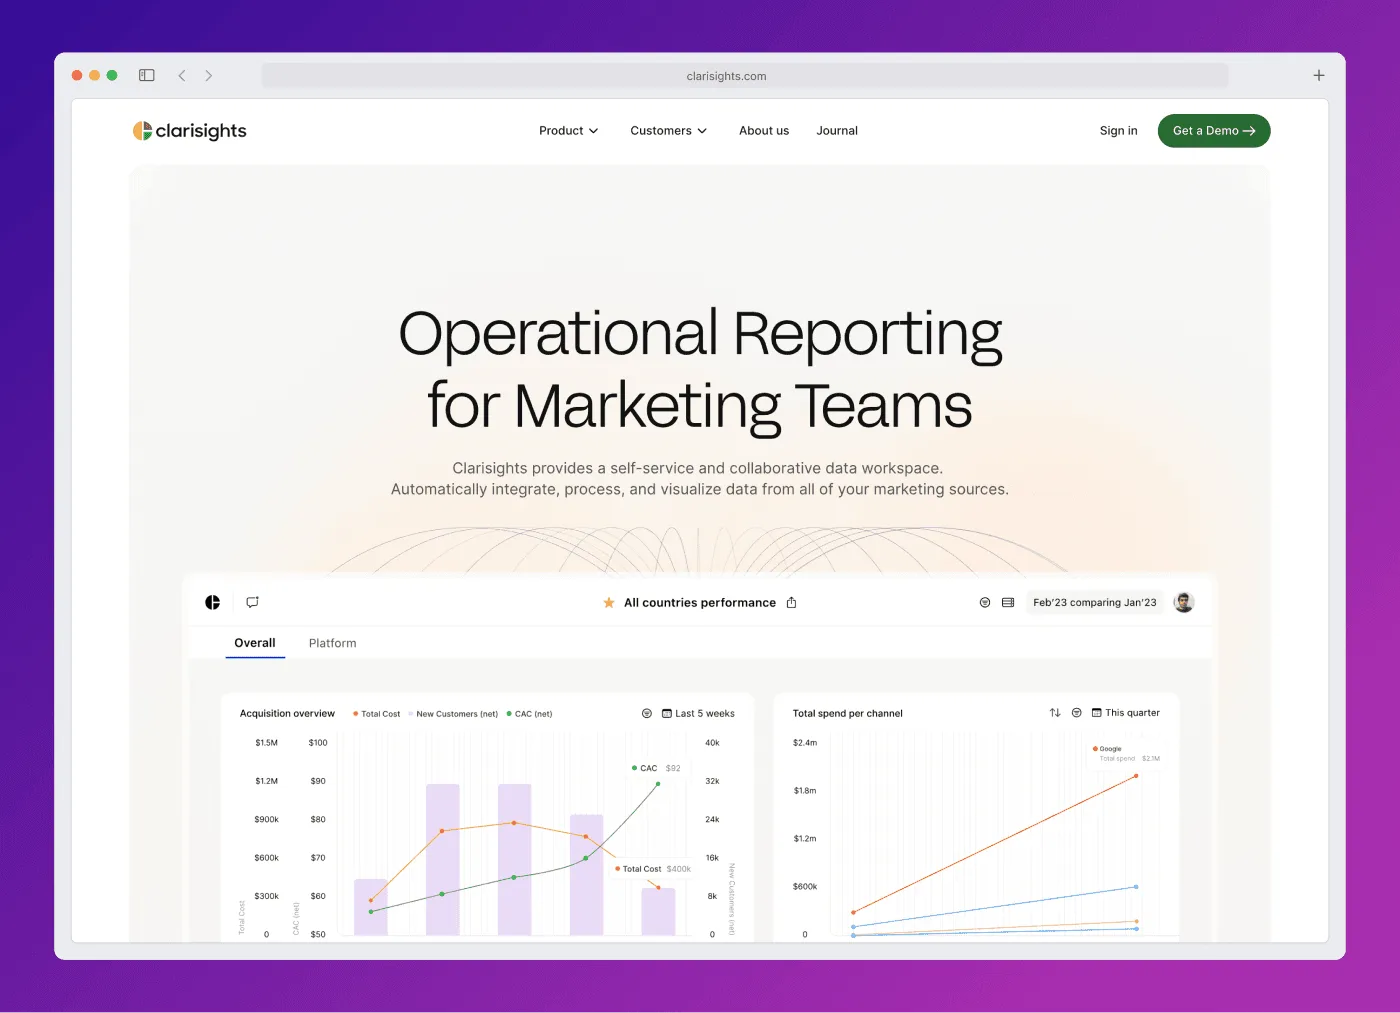The width and height of the screenshot is (1400, 1013).
Task: Open the dashboard filter icon near date range
Action: (985, 602)
